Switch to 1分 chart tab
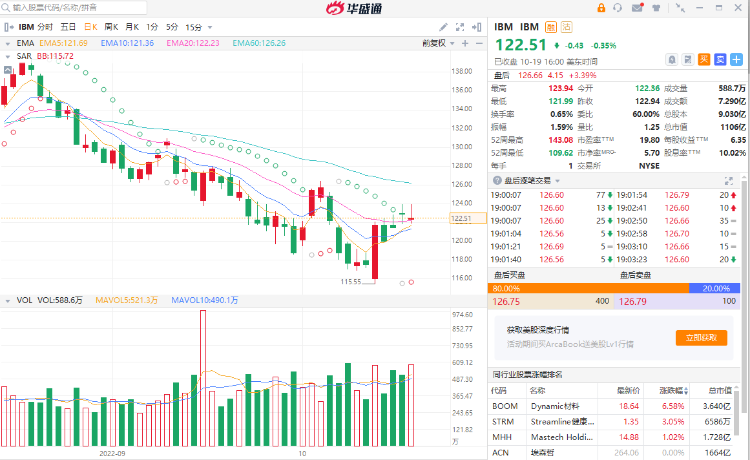 [152, 27]
